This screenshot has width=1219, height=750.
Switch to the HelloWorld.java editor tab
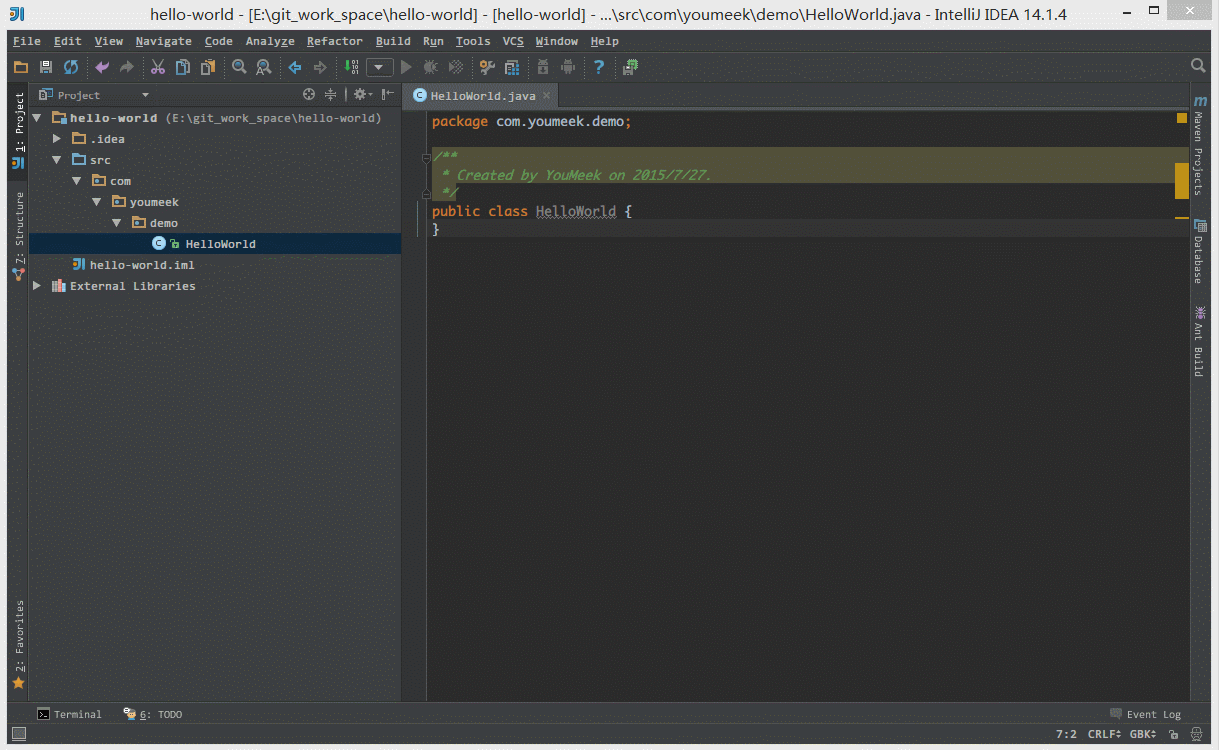(x=480, y=96)
